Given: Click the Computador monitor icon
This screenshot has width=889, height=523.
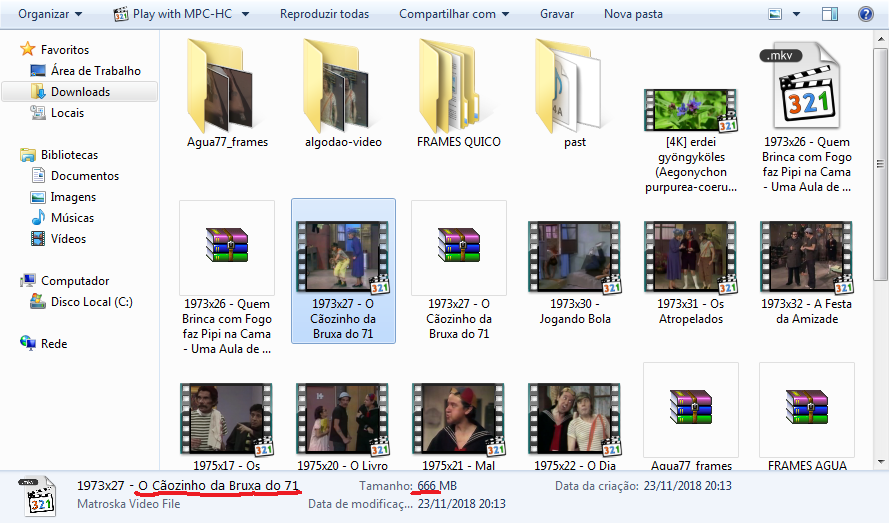Looking at the screenshot, I should [28, 280].
